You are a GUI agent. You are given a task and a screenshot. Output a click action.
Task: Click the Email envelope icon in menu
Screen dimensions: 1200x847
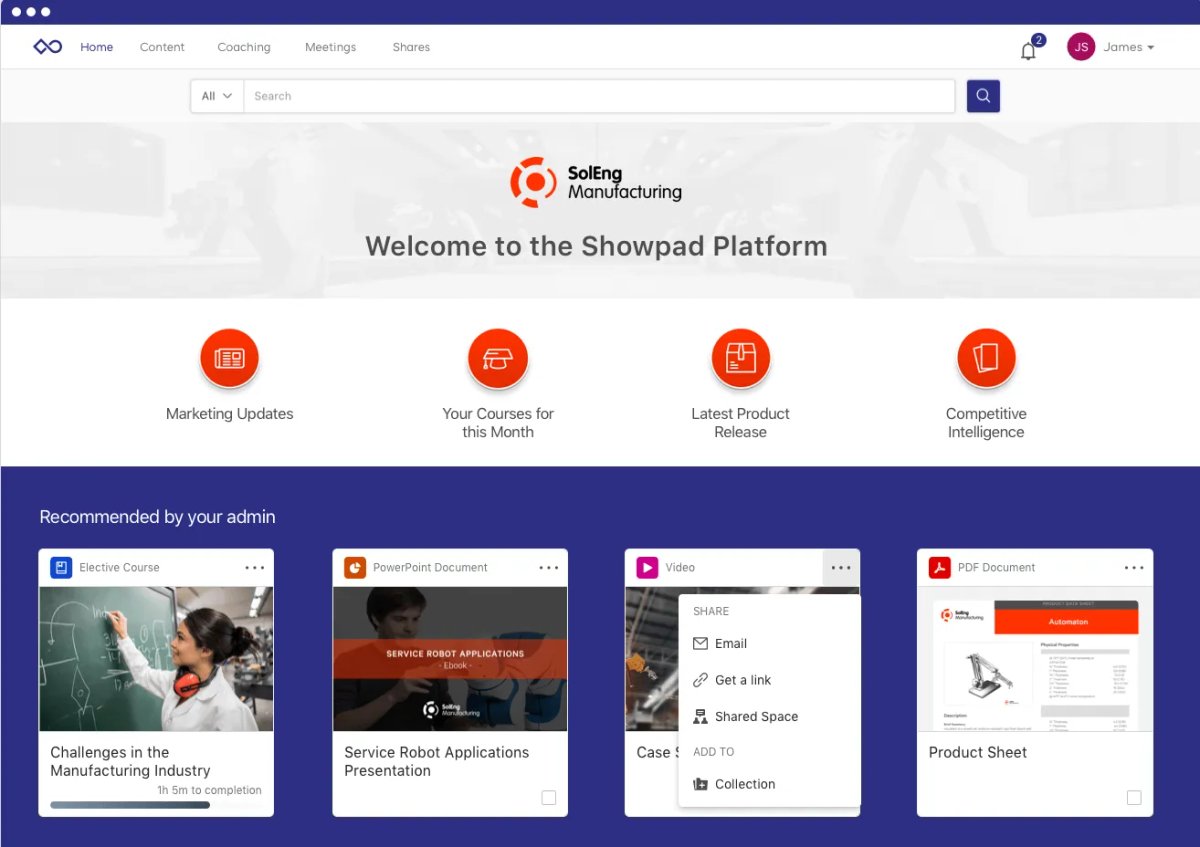pyautogui.click(x=700, y=644)
